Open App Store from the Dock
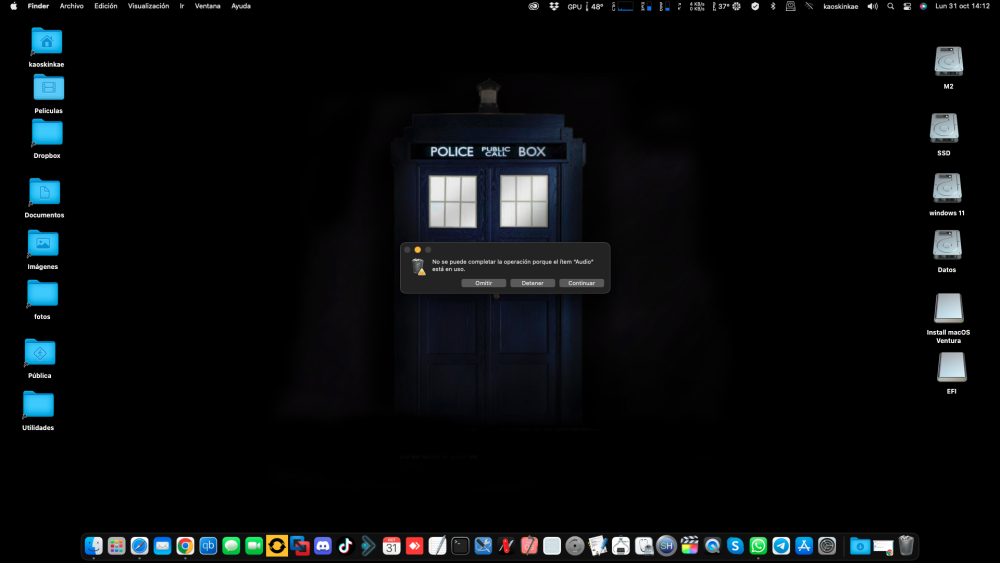Viewport: 1000px width, 563px height. [x=804, y=546]
